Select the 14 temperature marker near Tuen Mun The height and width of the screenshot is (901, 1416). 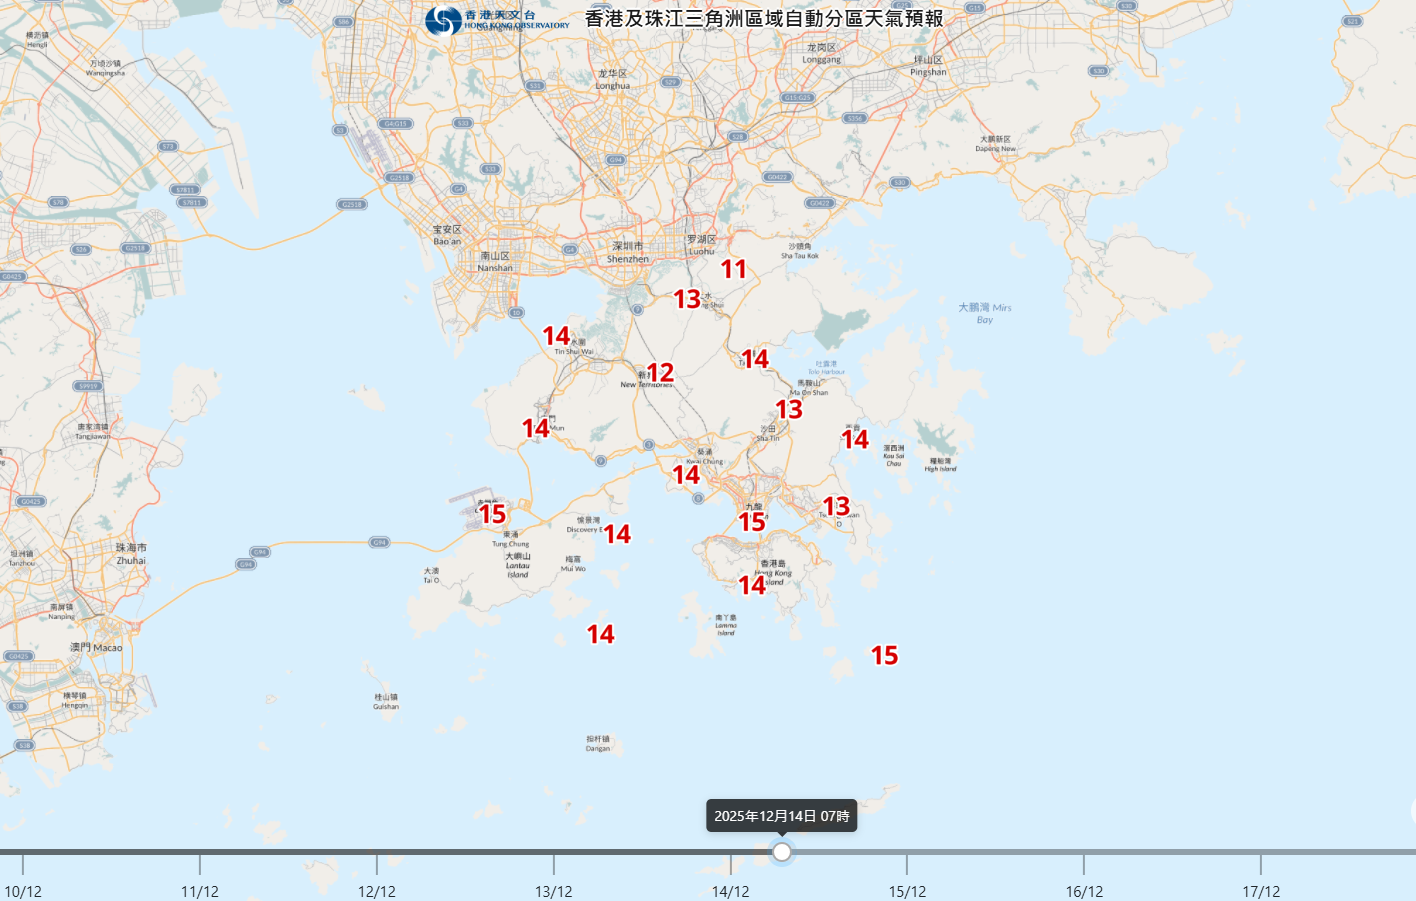click(x=536, y=429)
